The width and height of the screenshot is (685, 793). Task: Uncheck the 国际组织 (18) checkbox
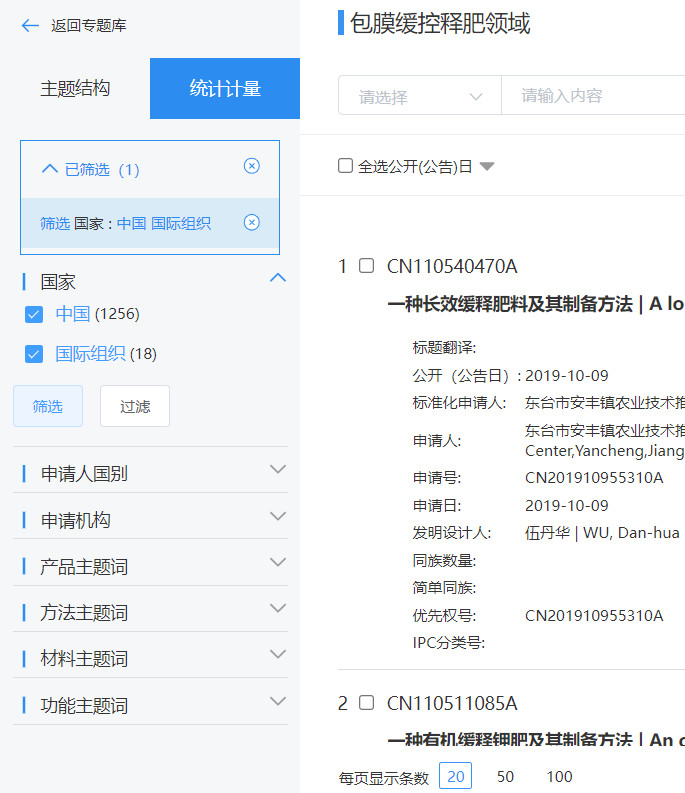(34, 354)
